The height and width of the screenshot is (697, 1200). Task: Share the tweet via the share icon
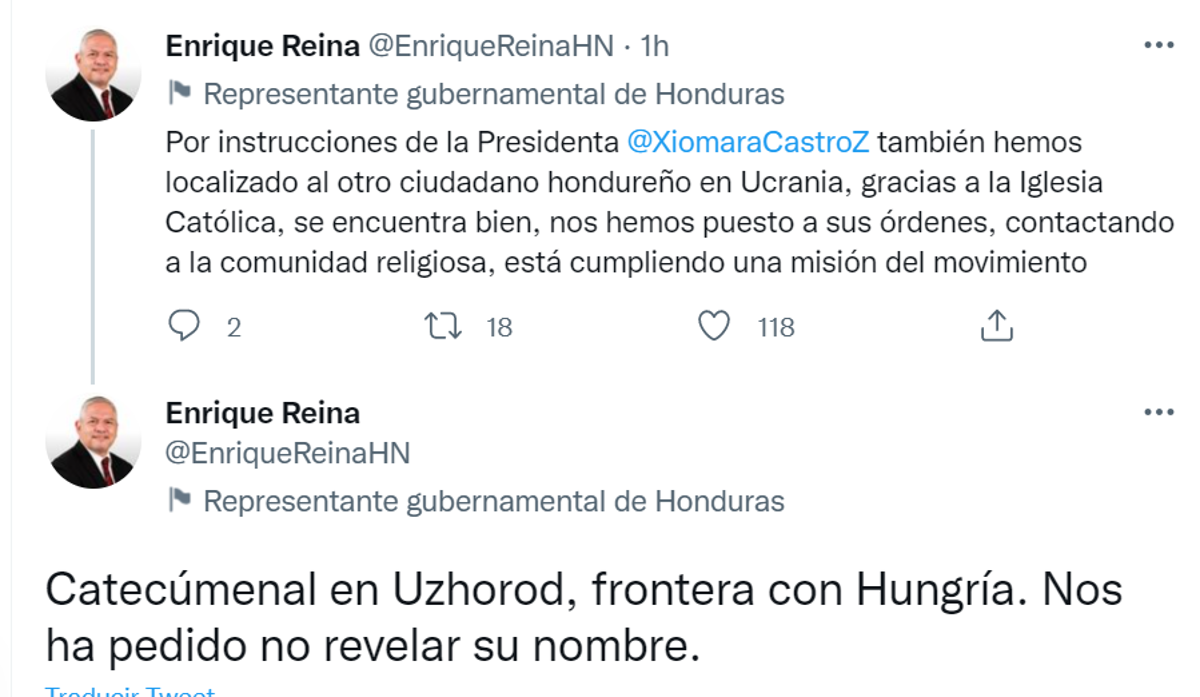point(996,325)
